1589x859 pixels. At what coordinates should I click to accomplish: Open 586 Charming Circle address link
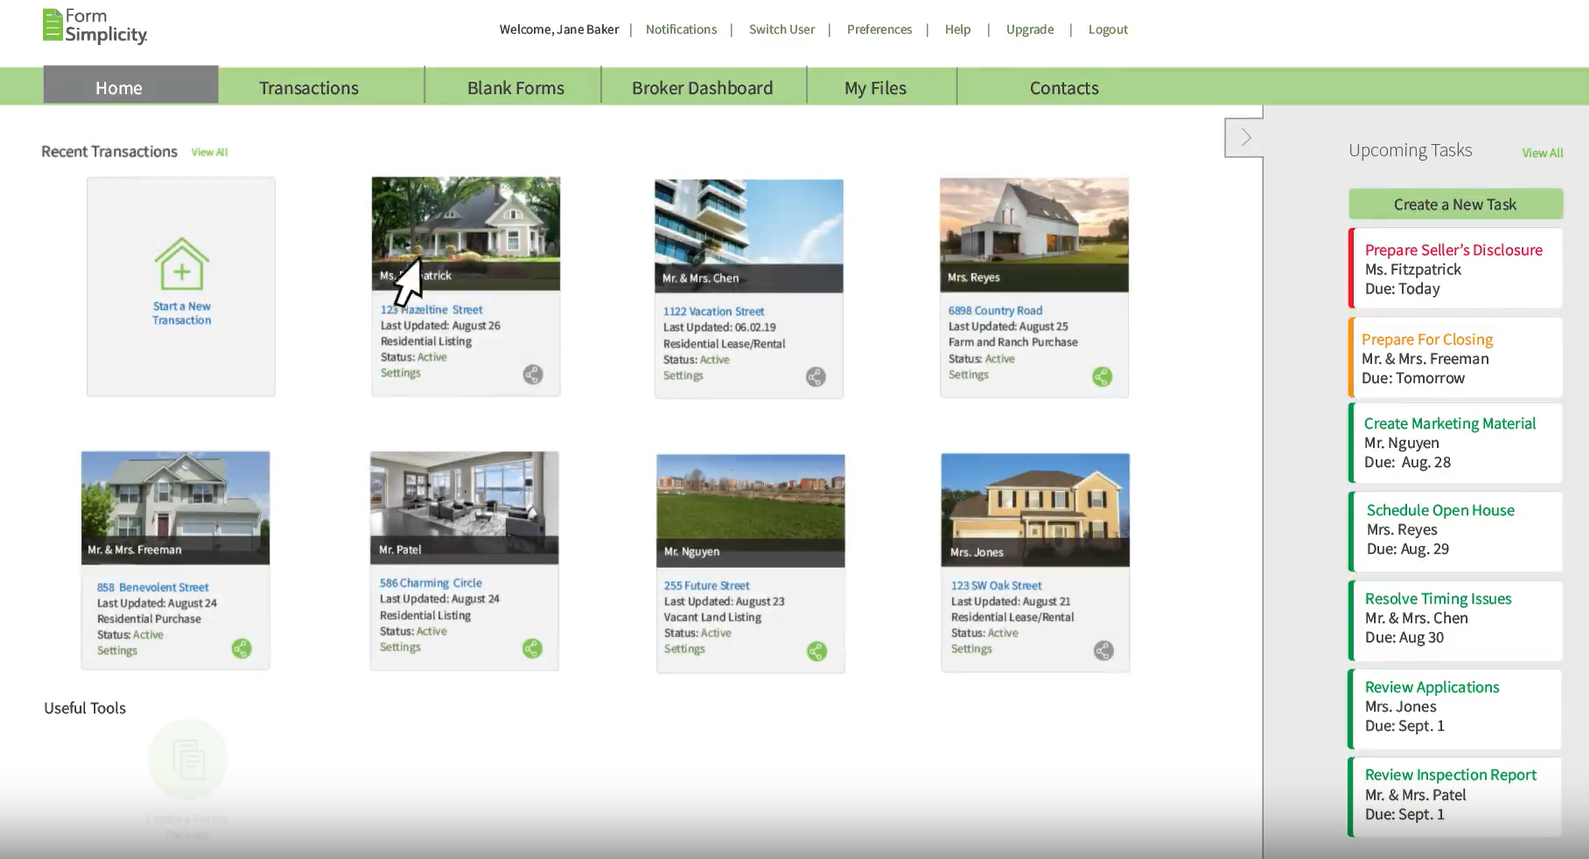(x=430, y=583)
